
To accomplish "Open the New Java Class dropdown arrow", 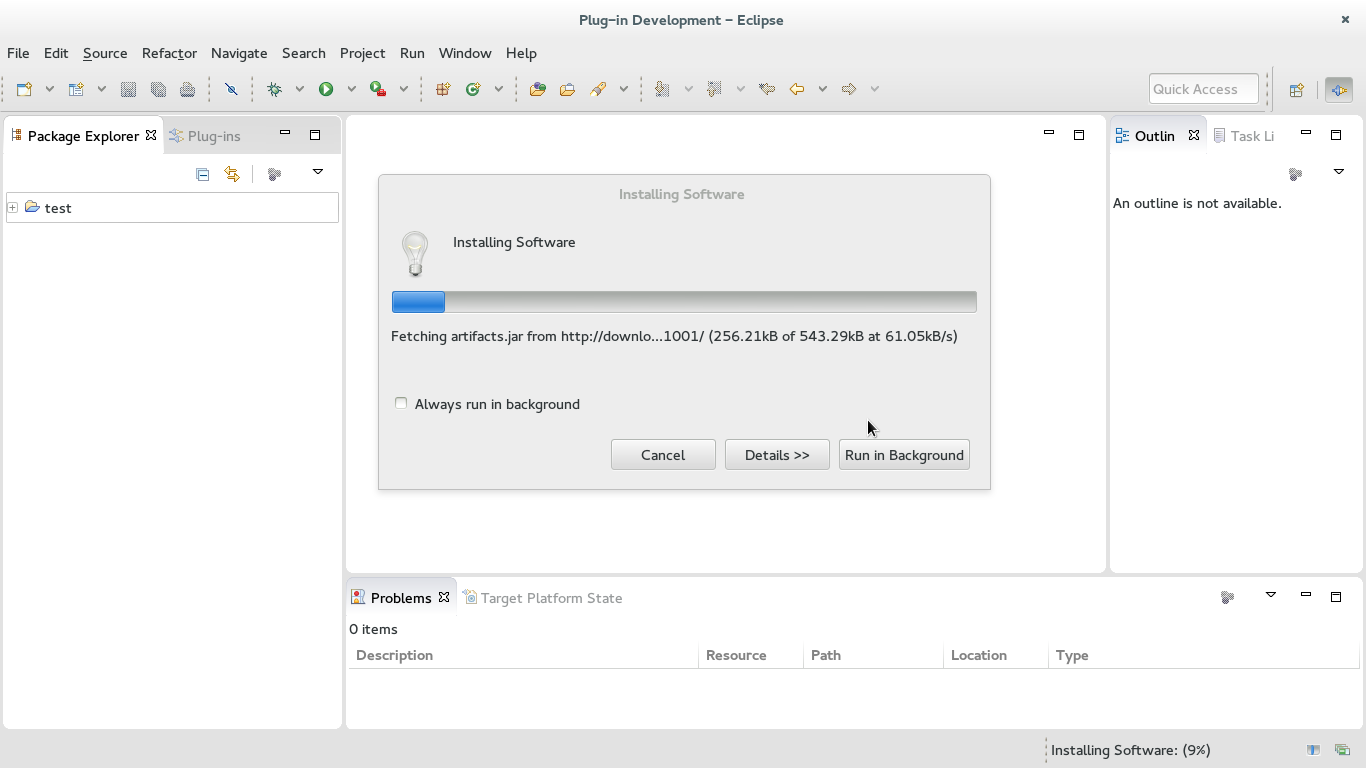I will click(x=498, y=89).
